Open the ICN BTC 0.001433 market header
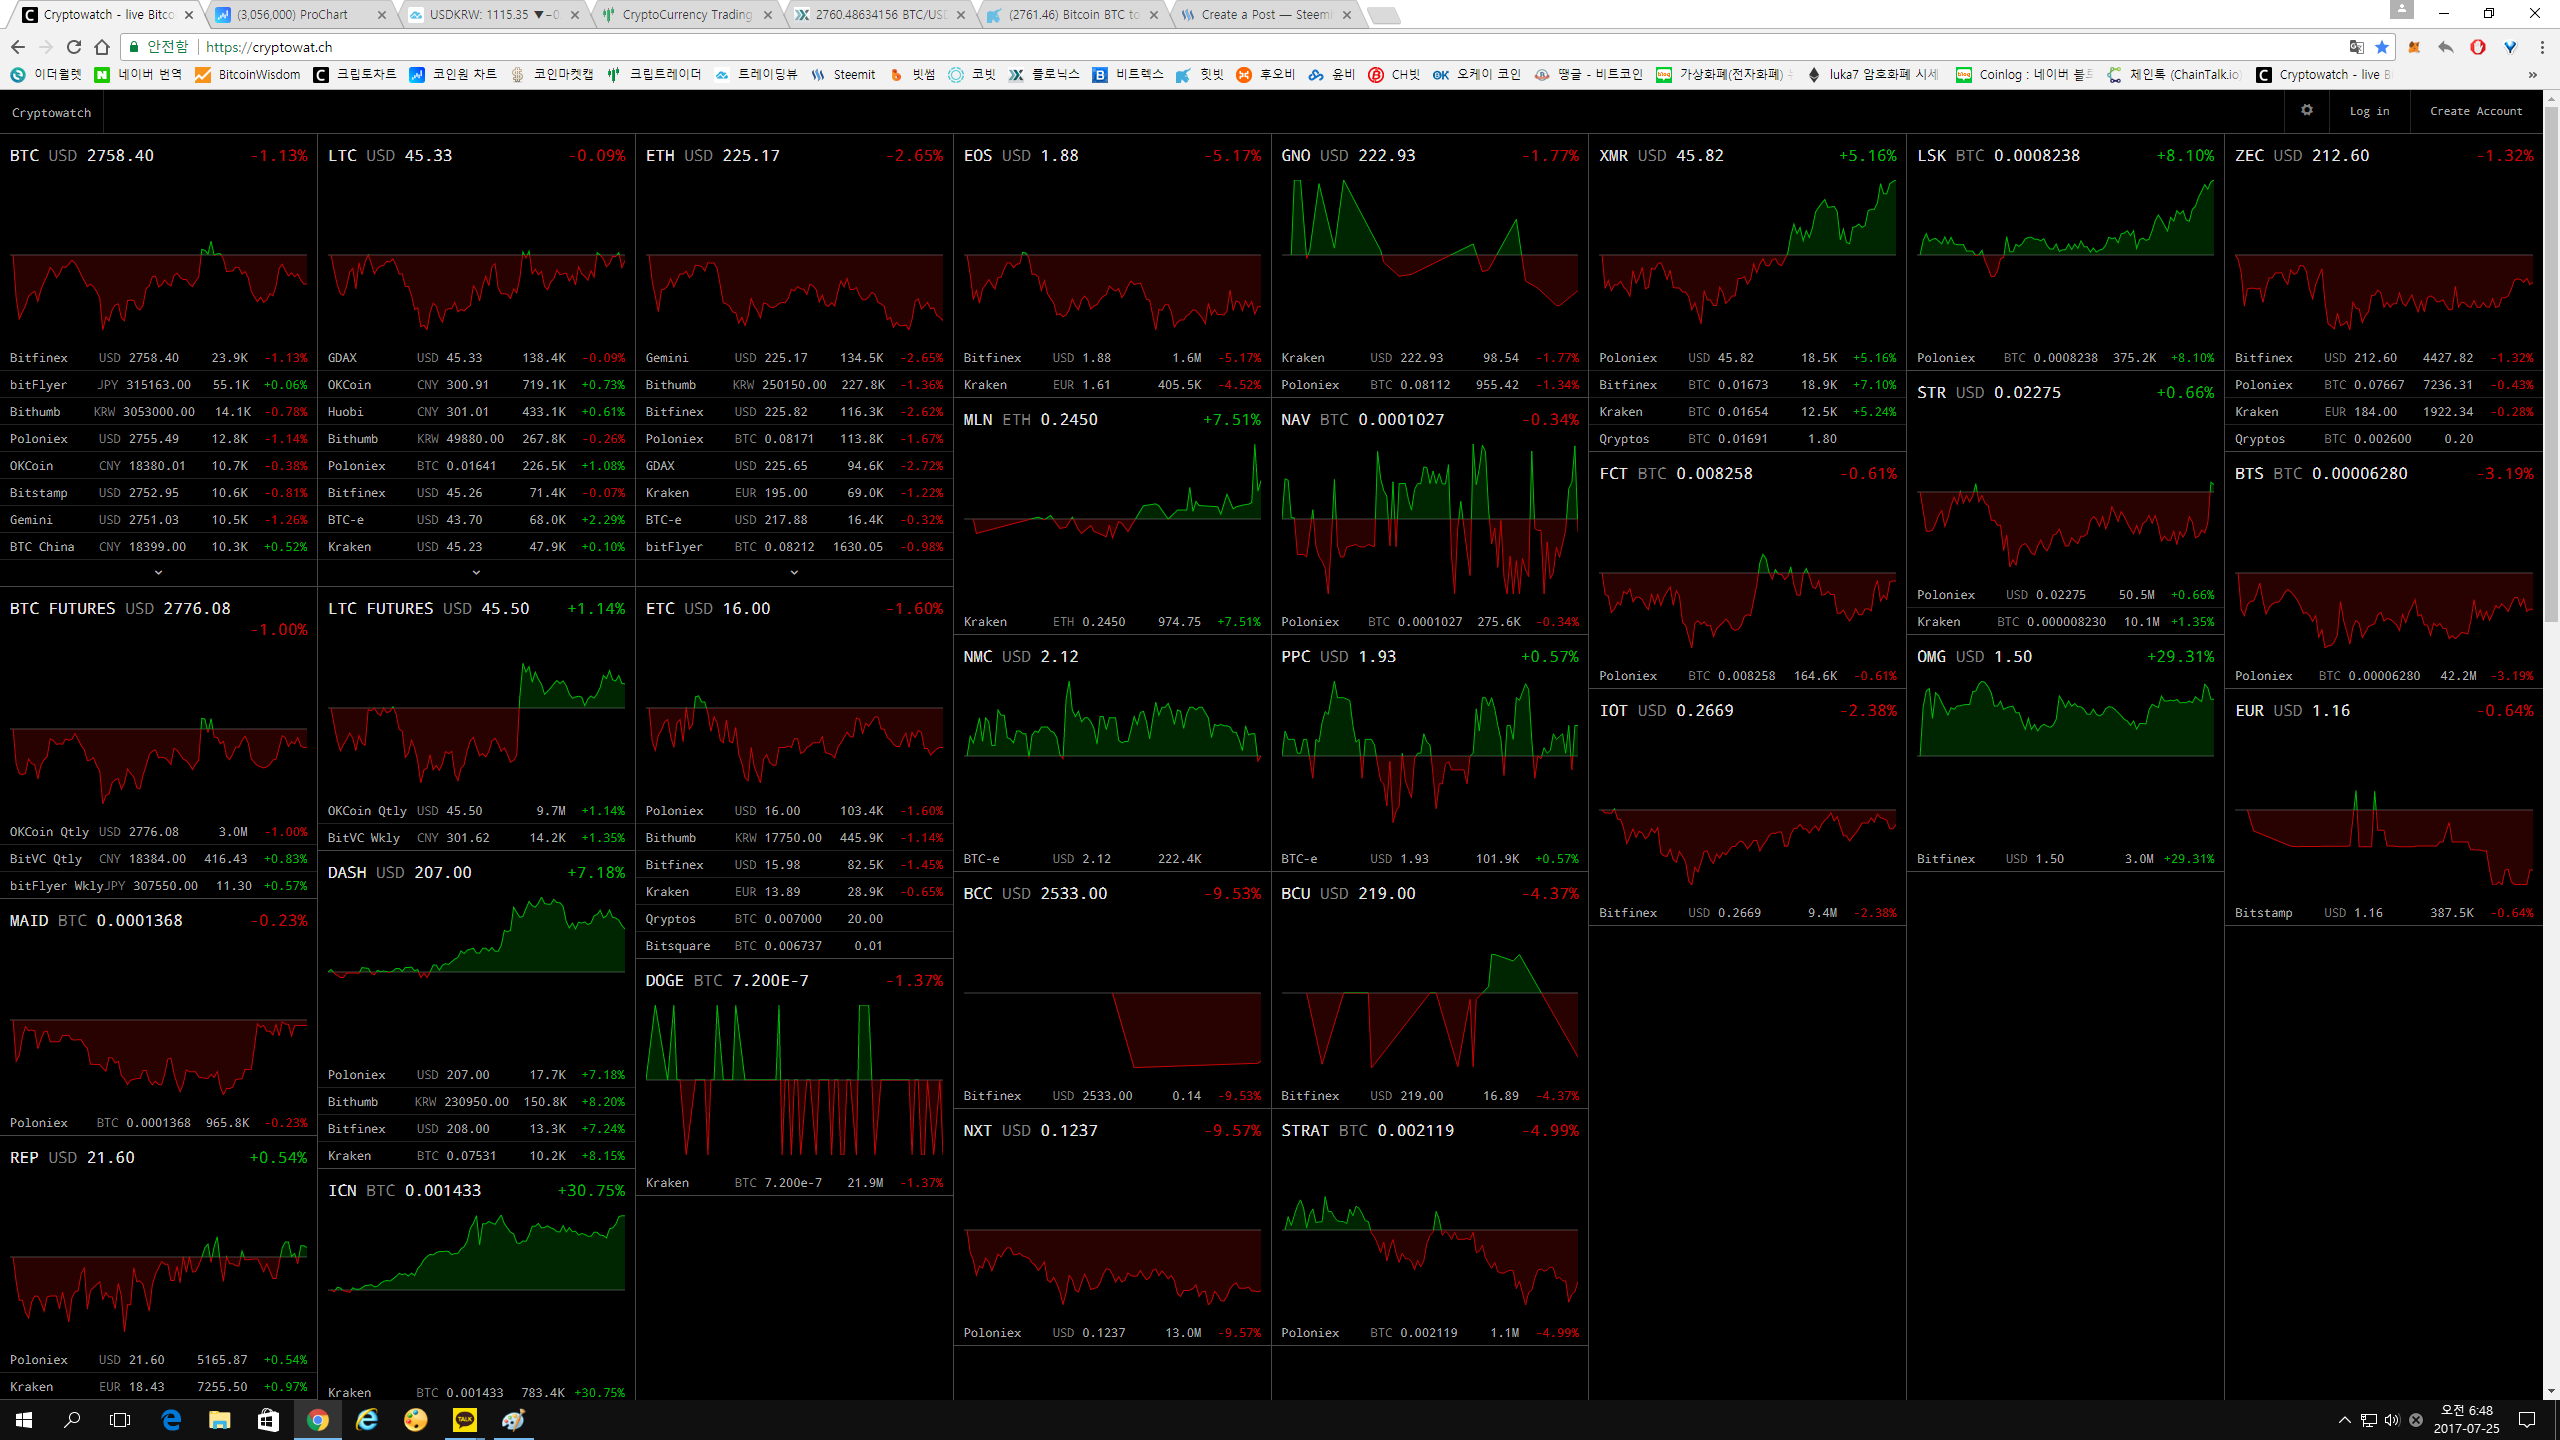This screenshot has height=1440, width=2560. click(476, 1191)
